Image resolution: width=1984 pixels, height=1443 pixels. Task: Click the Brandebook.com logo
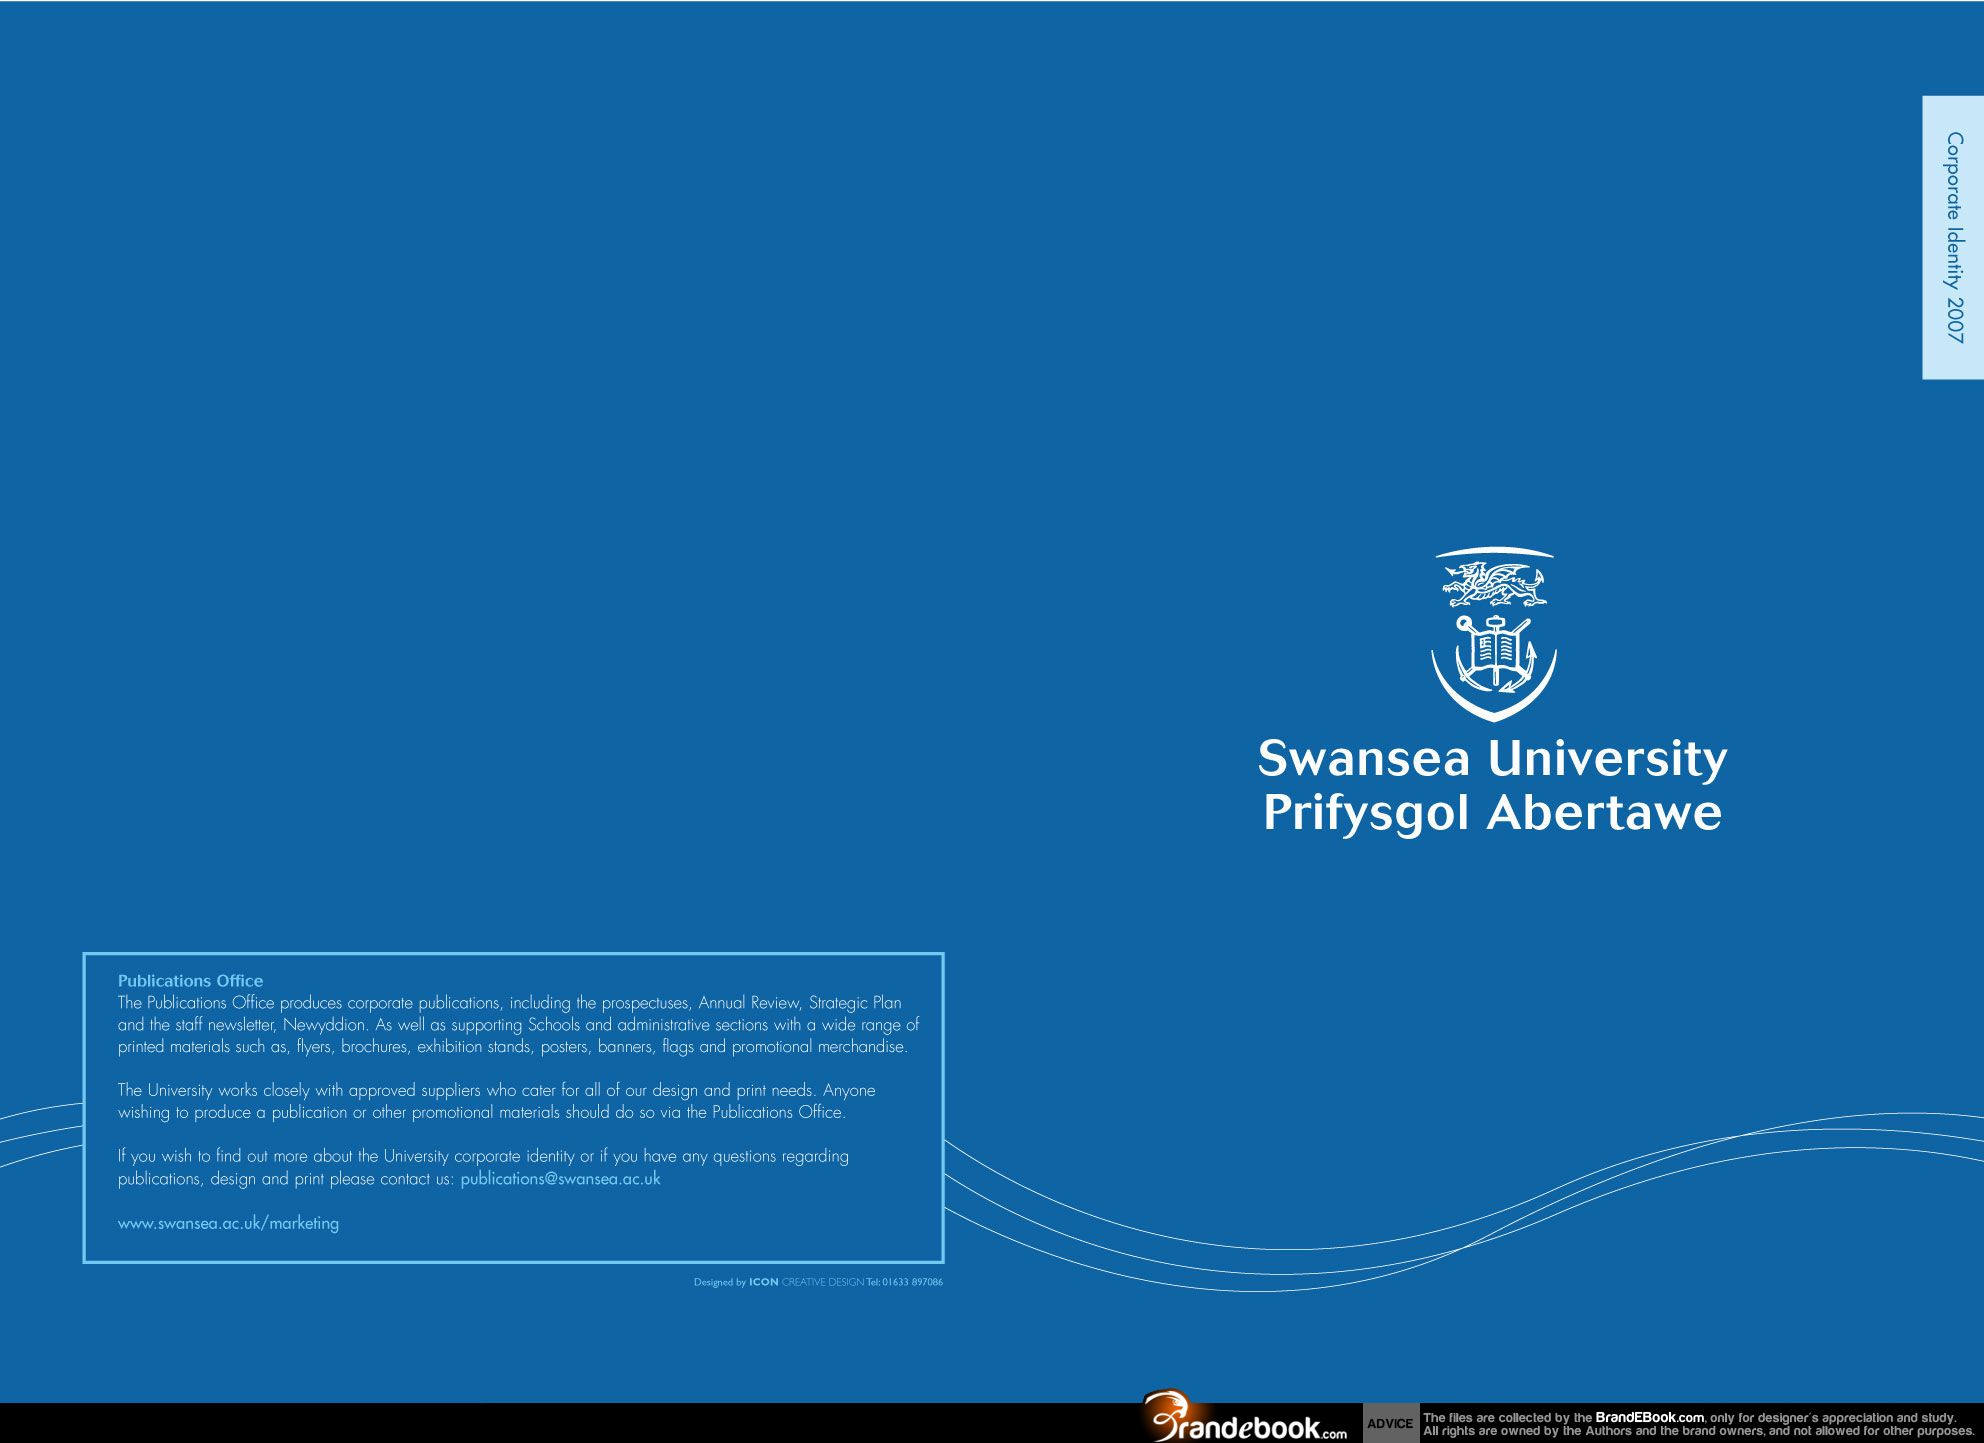(1245, 1416)
